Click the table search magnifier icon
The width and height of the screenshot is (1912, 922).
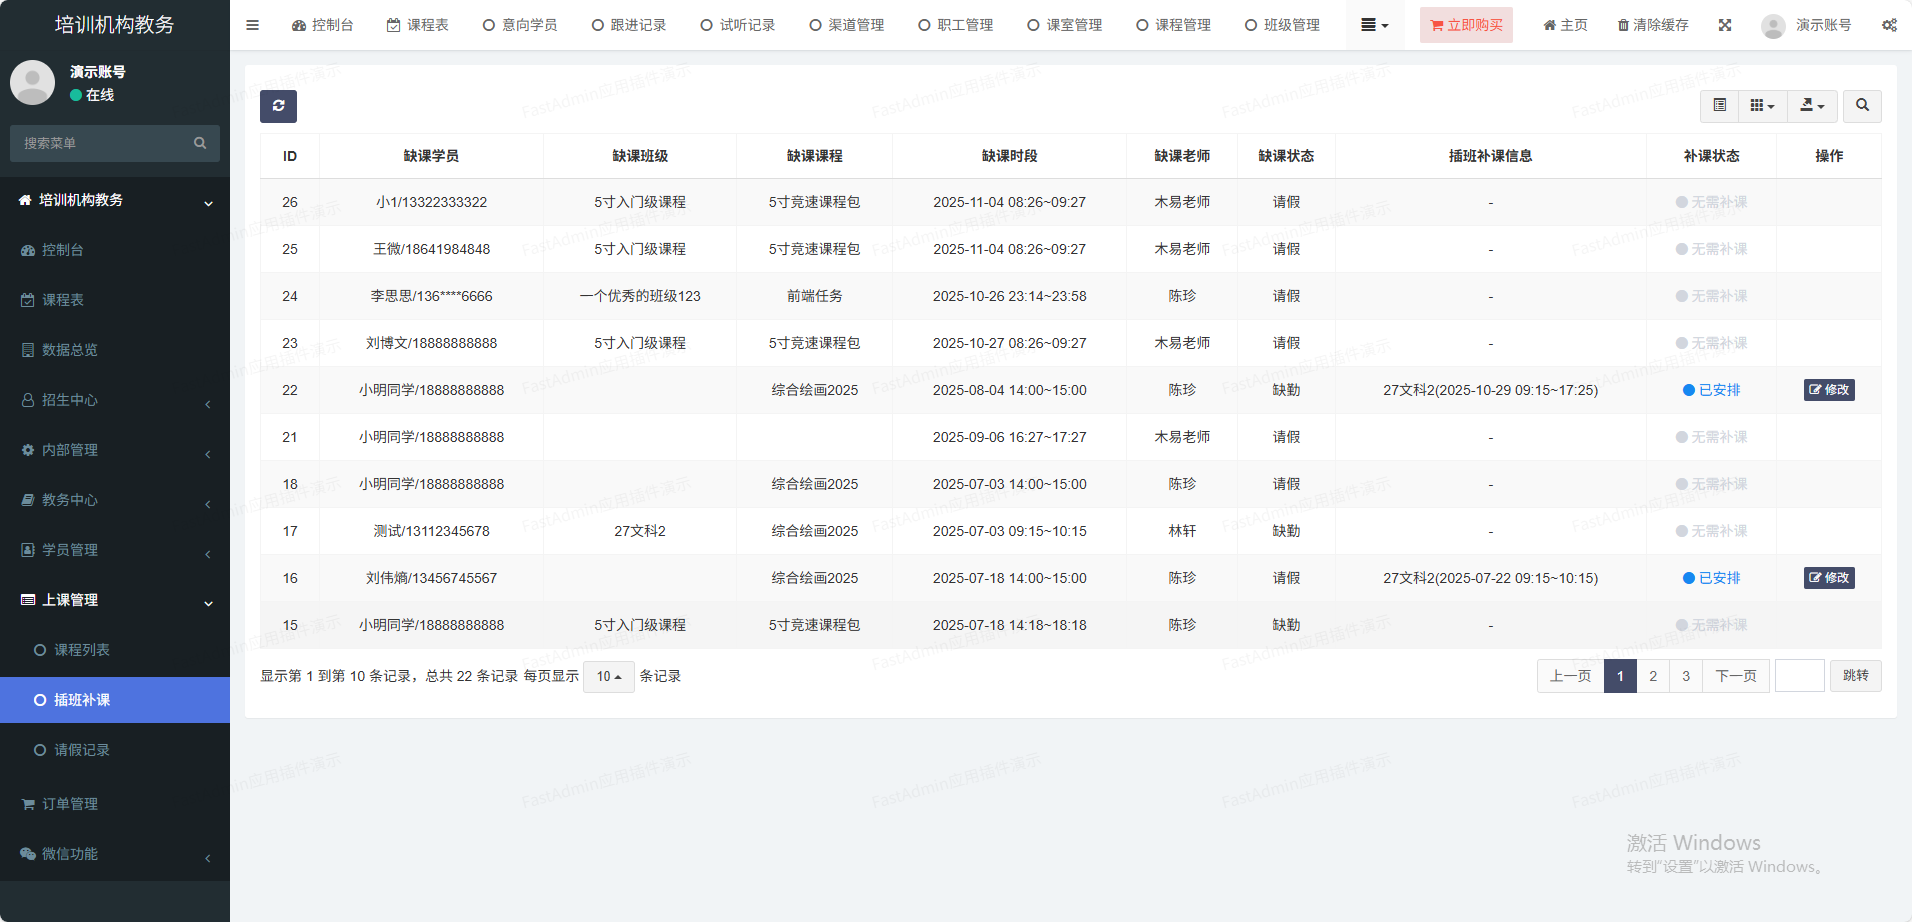coord(1862,106)
